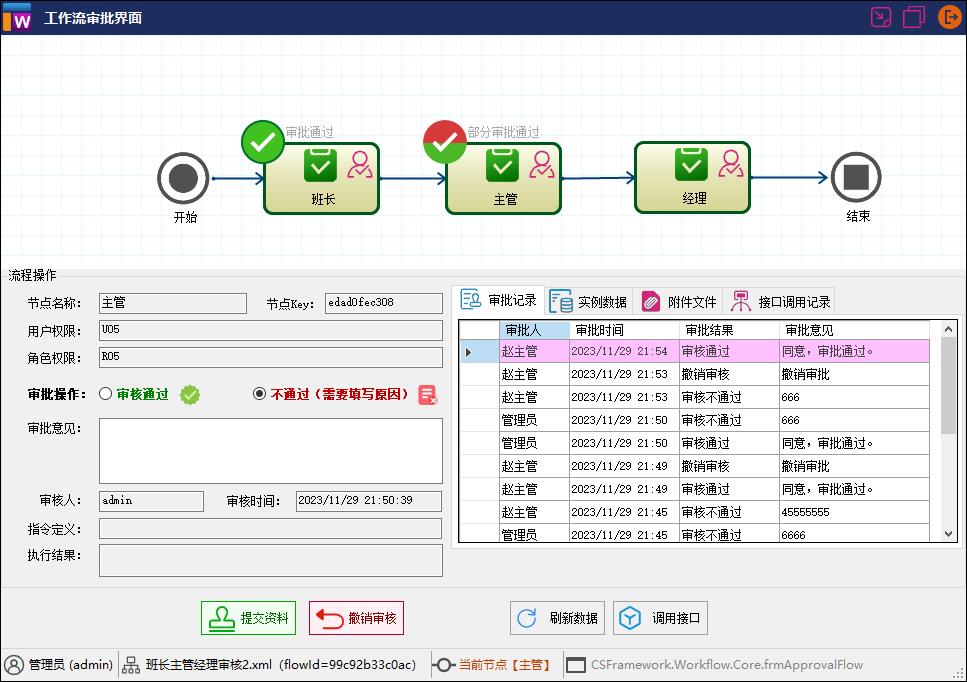Click inside the 审批意见 comment box
The image size is (967, 682).
tap(270, 450)
